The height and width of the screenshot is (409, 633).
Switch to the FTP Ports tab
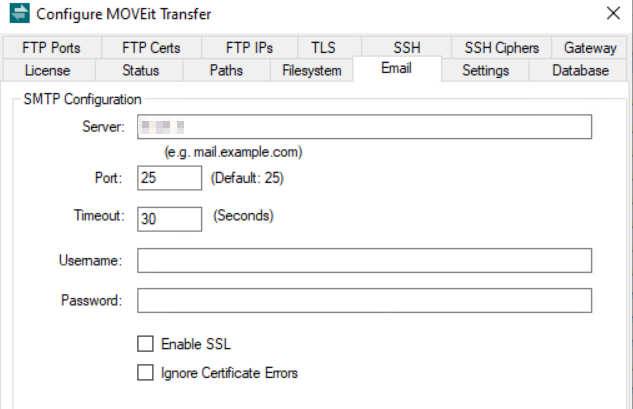pyautogui.click(x=52, y=48)
